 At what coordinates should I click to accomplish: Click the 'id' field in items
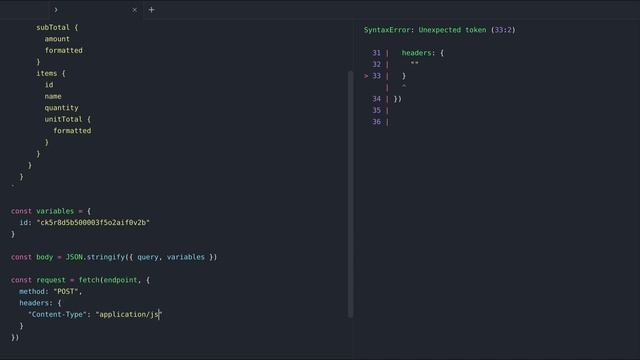click(x=49, y=85)
